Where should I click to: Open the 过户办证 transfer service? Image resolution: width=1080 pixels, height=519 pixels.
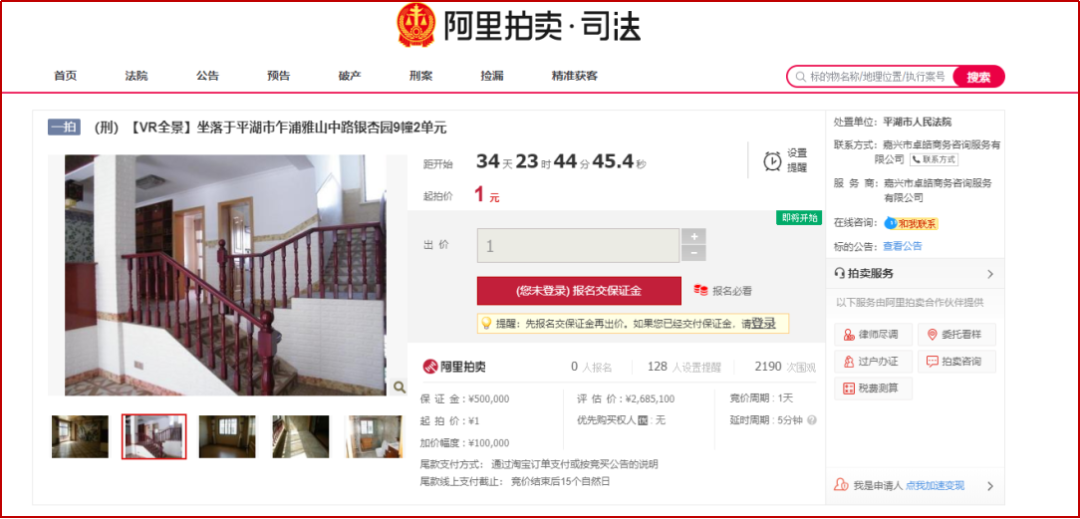873,361
